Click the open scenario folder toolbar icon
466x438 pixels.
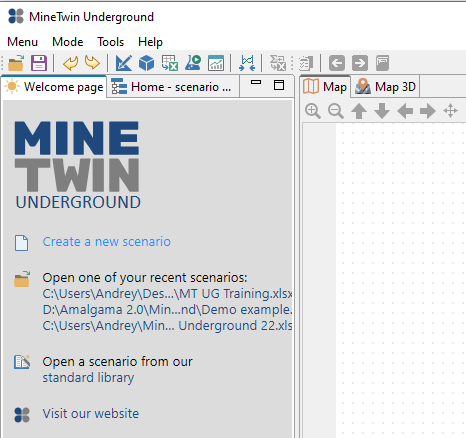click(x=16, y=63)
